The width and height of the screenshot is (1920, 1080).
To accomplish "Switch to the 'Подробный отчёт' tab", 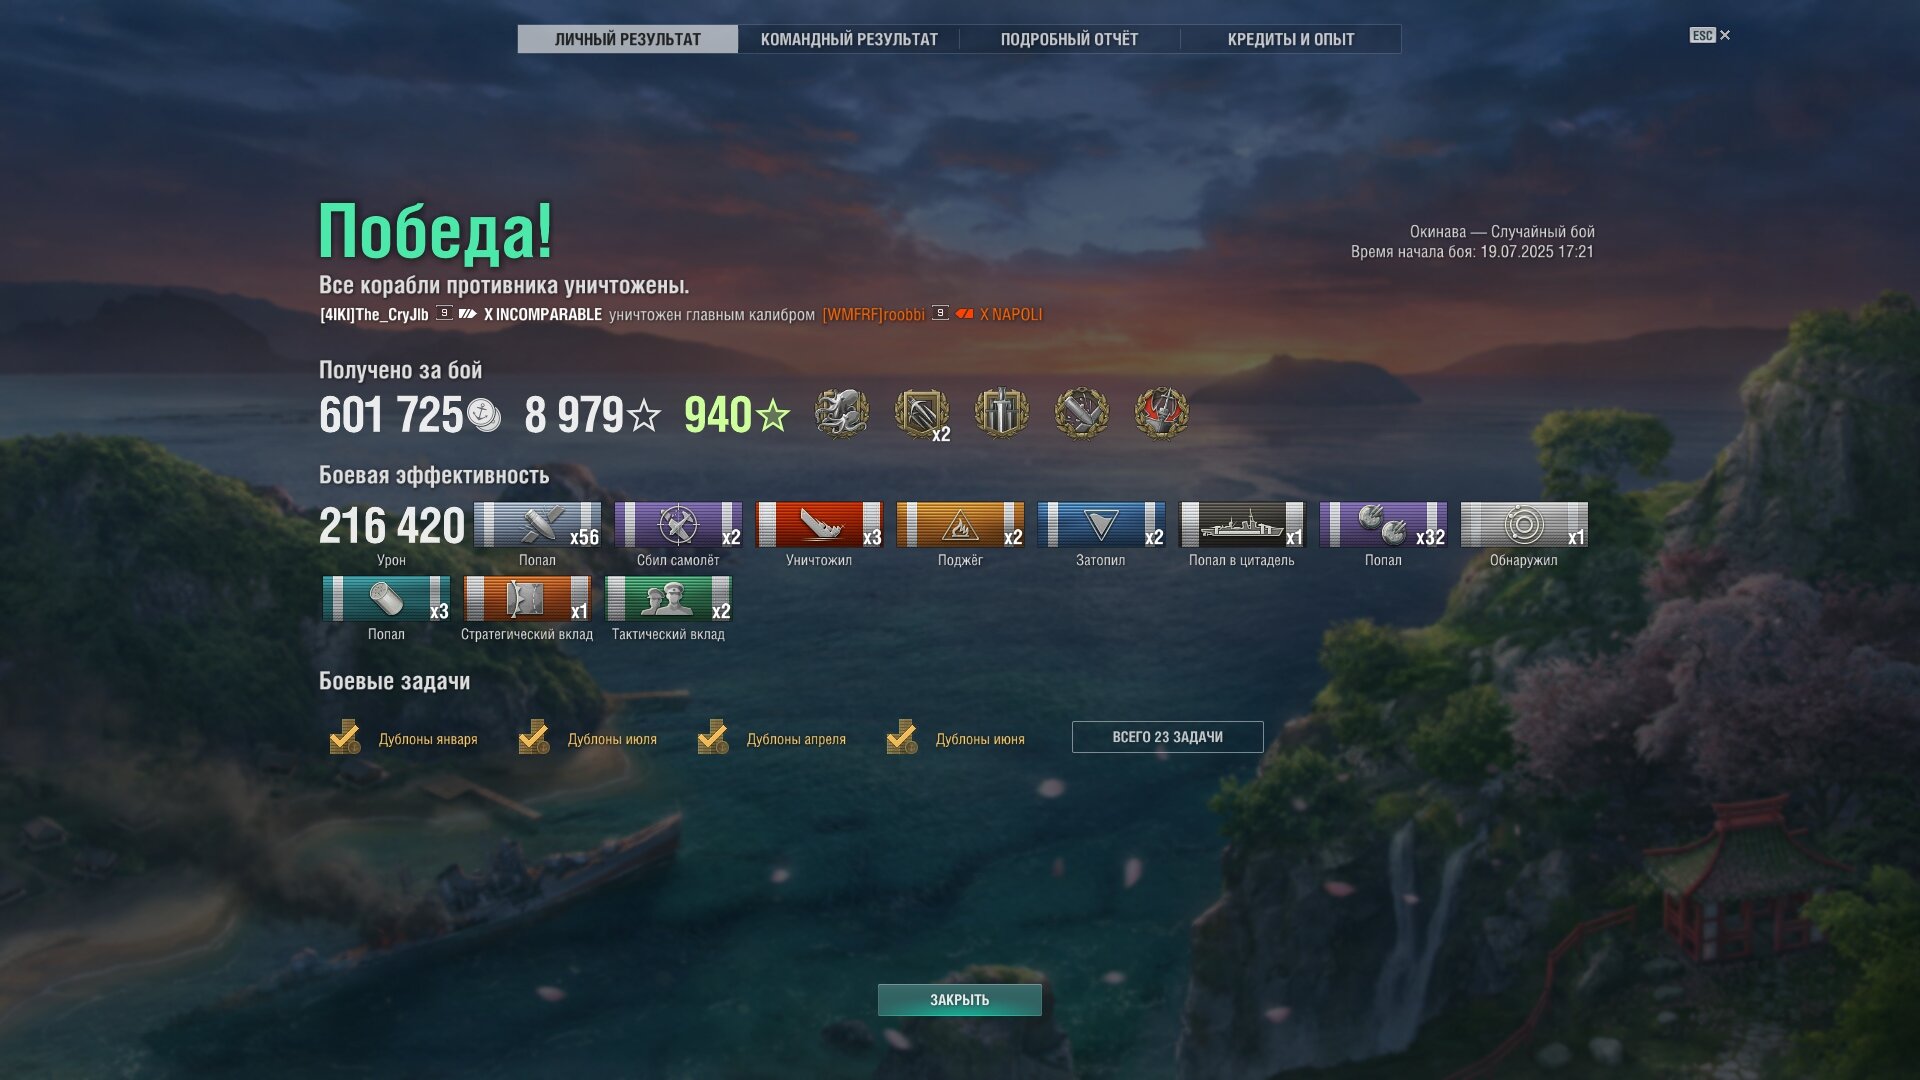I will 1069,39.
